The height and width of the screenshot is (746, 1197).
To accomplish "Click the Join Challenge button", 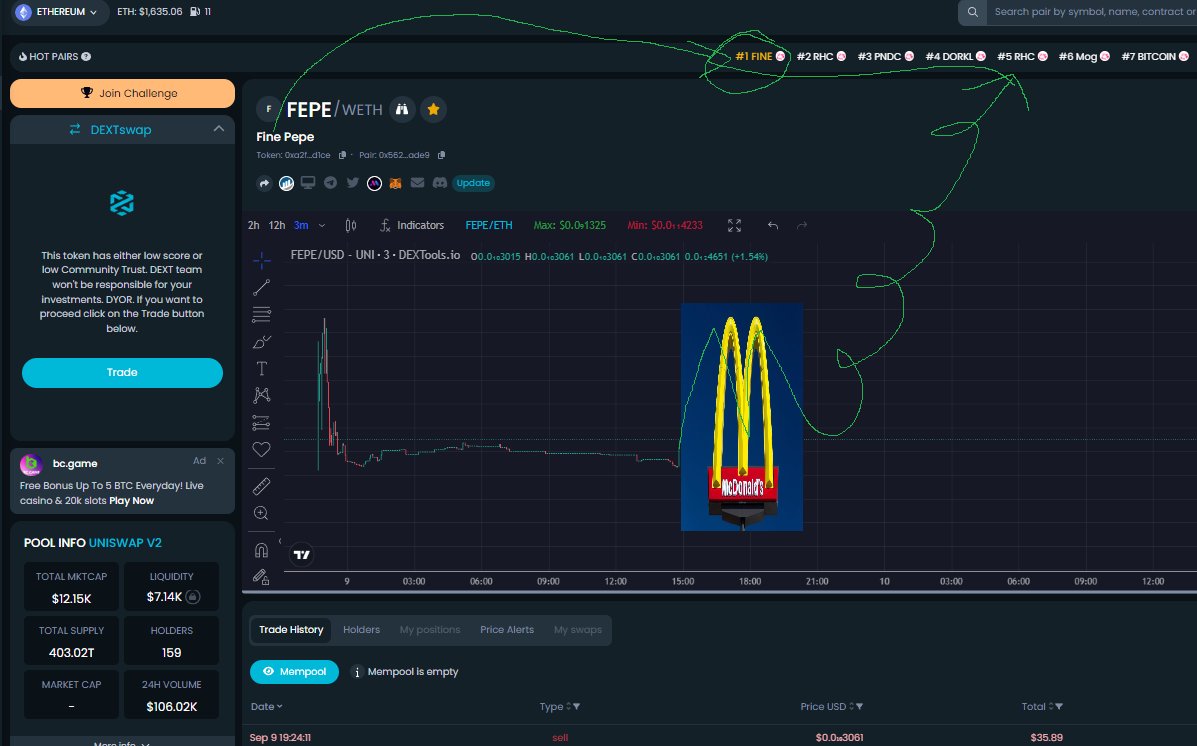I will (x=122, y=93).
